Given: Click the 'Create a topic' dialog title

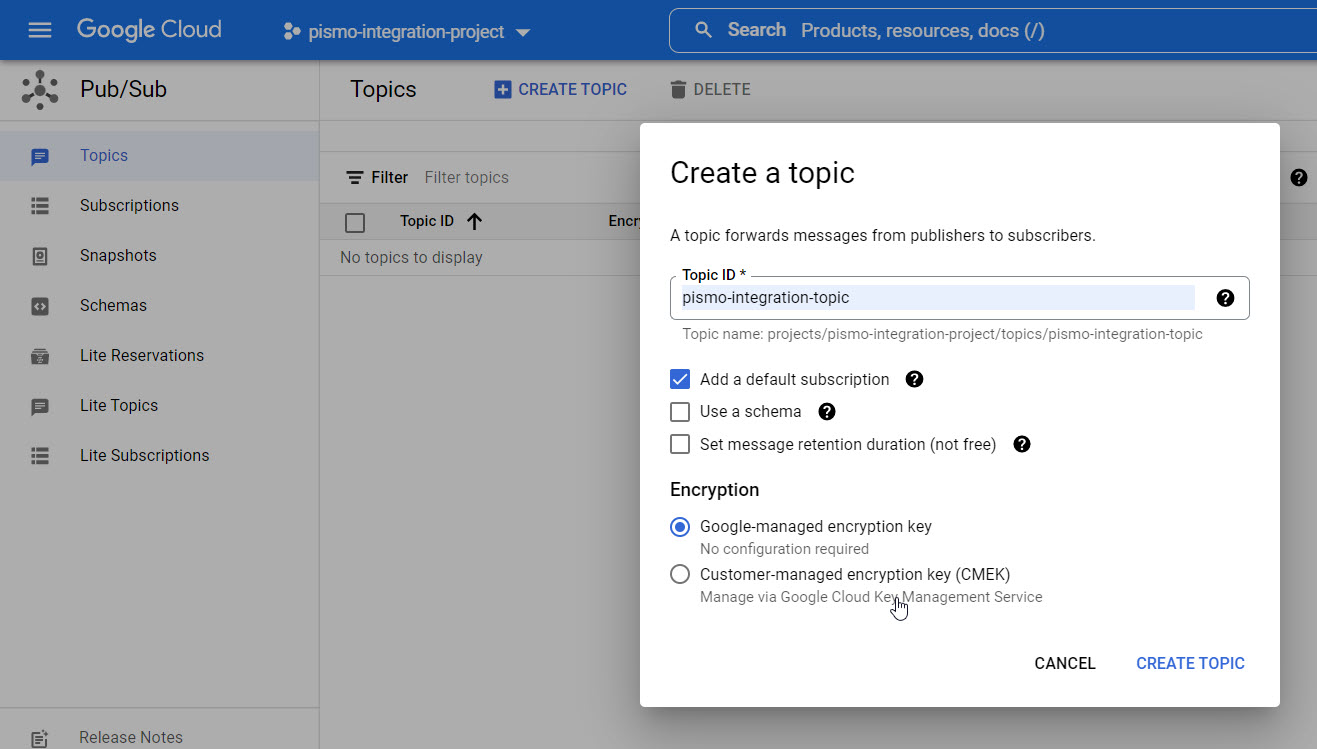Looking at the screenshot, I should [x=762, y=174].
